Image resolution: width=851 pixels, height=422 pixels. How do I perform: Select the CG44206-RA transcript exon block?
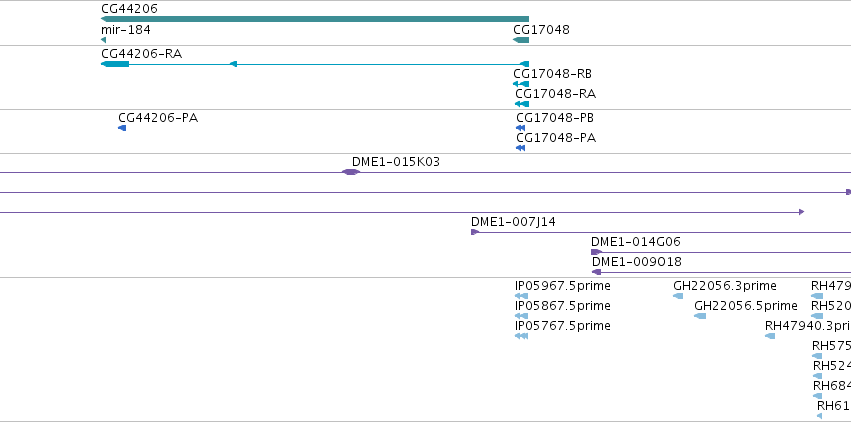tap(115, 64)
